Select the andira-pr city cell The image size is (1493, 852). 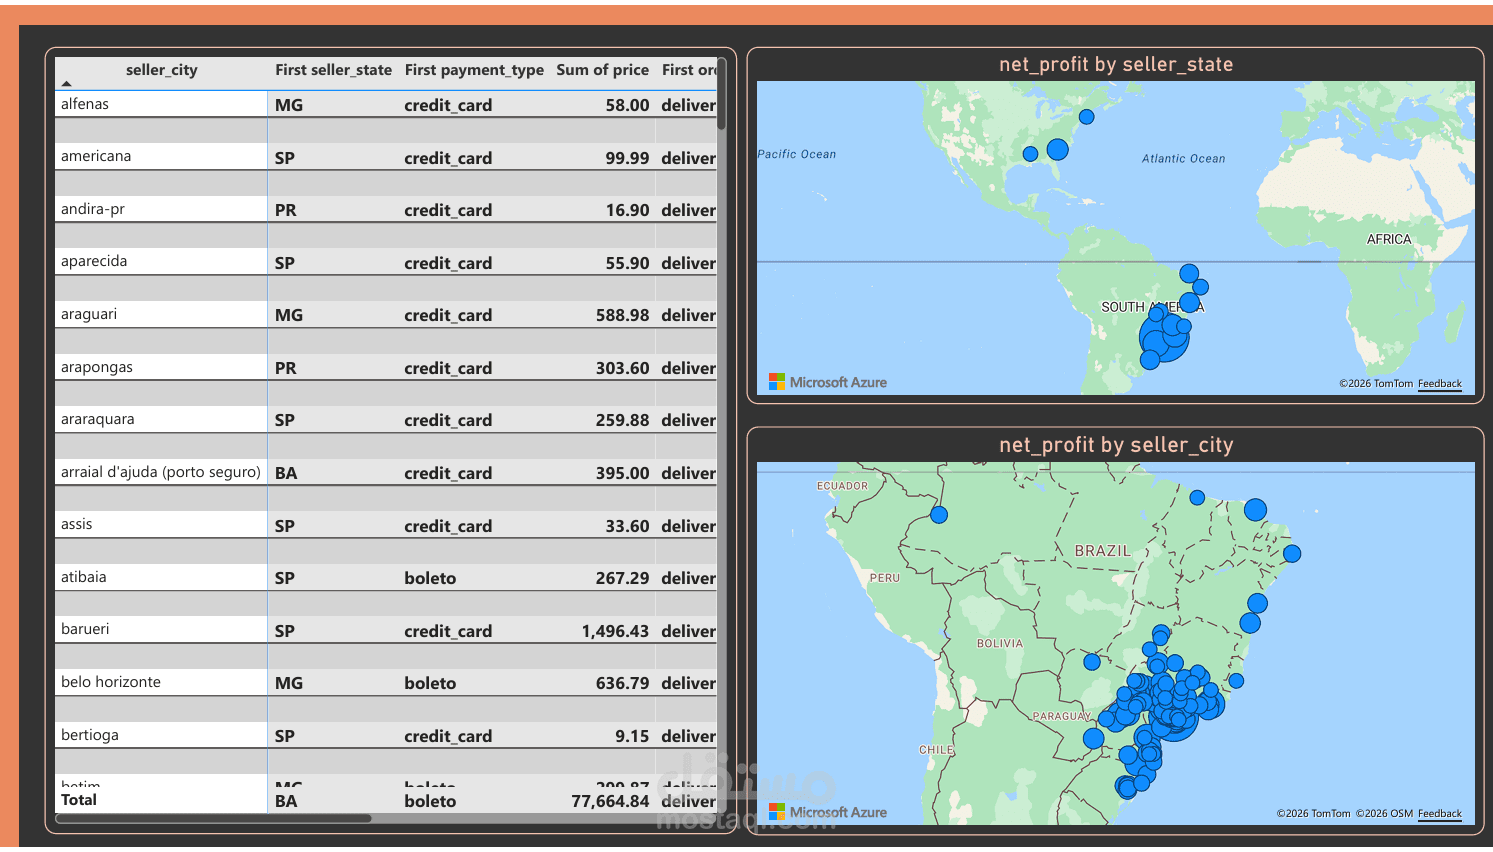161,209
